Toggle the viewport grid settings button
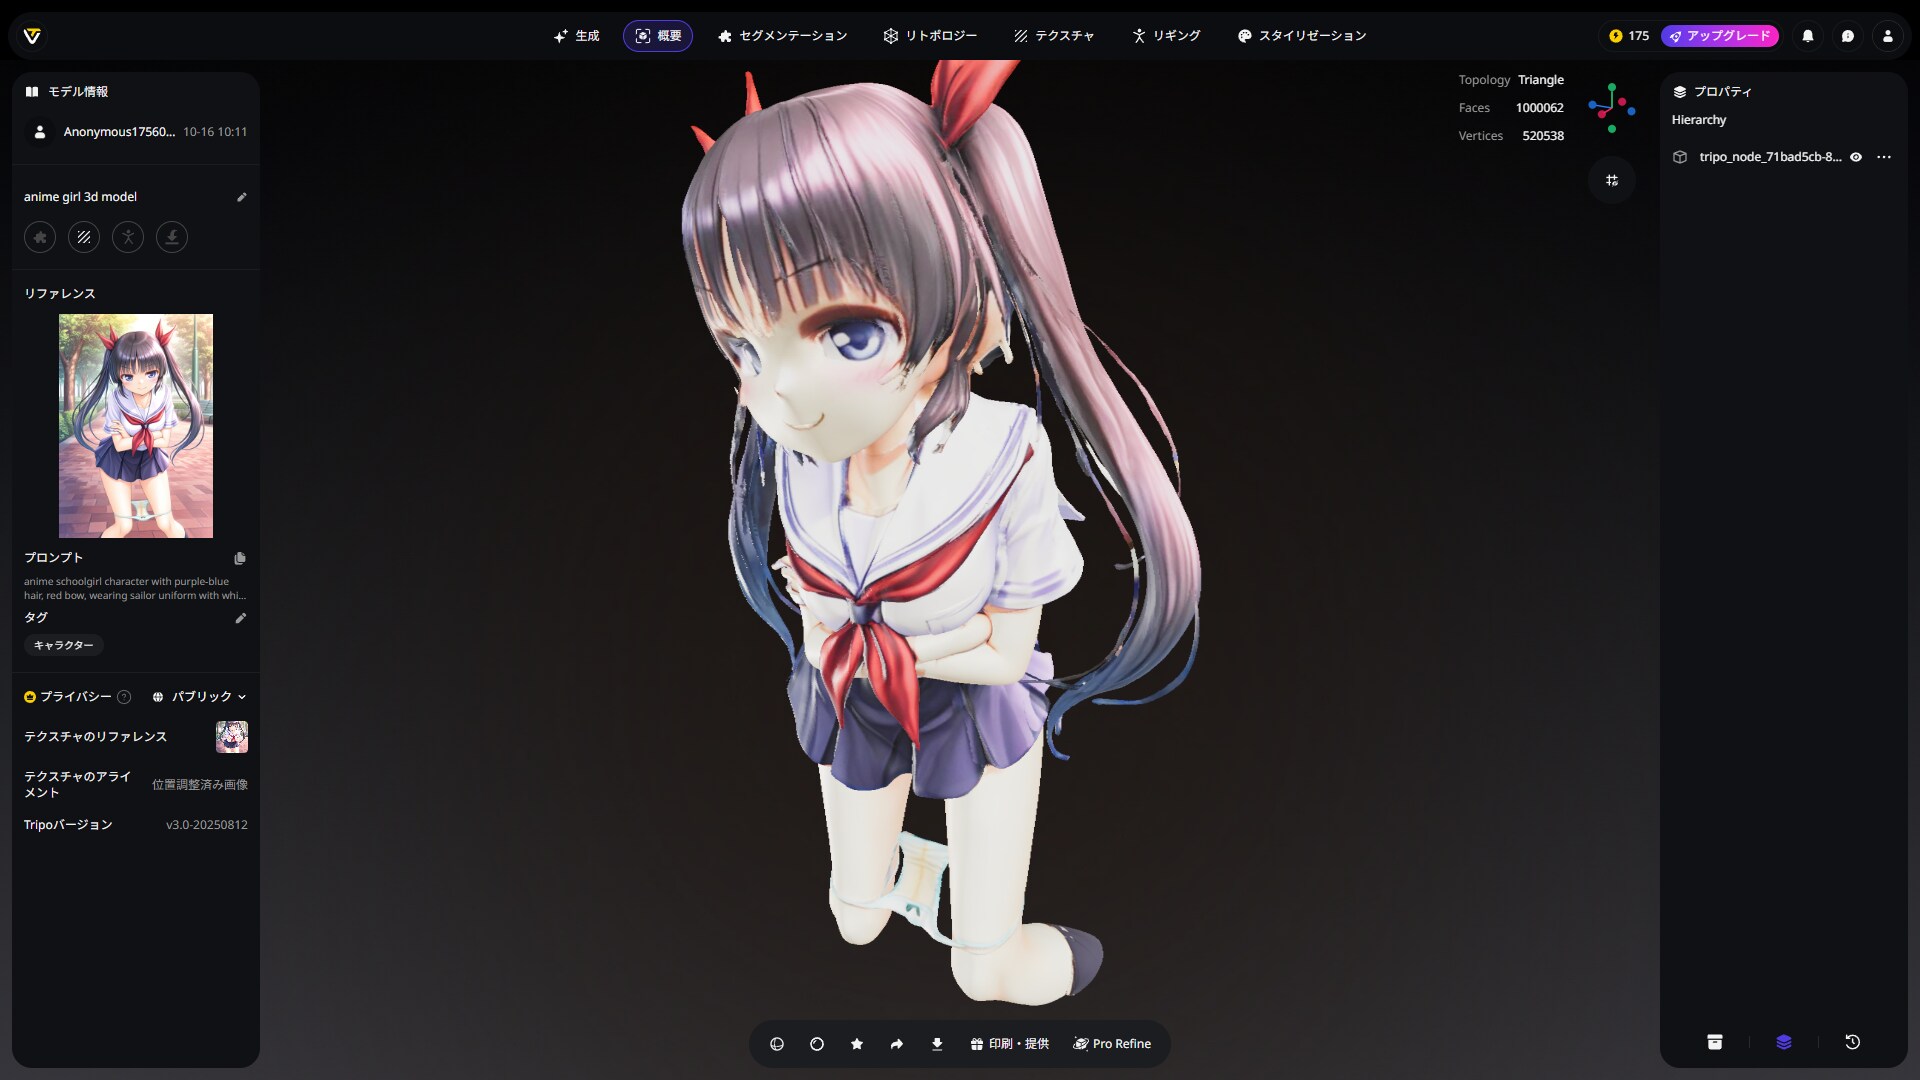Viewport: 1920px width, 1080px height. [1611, 180]
